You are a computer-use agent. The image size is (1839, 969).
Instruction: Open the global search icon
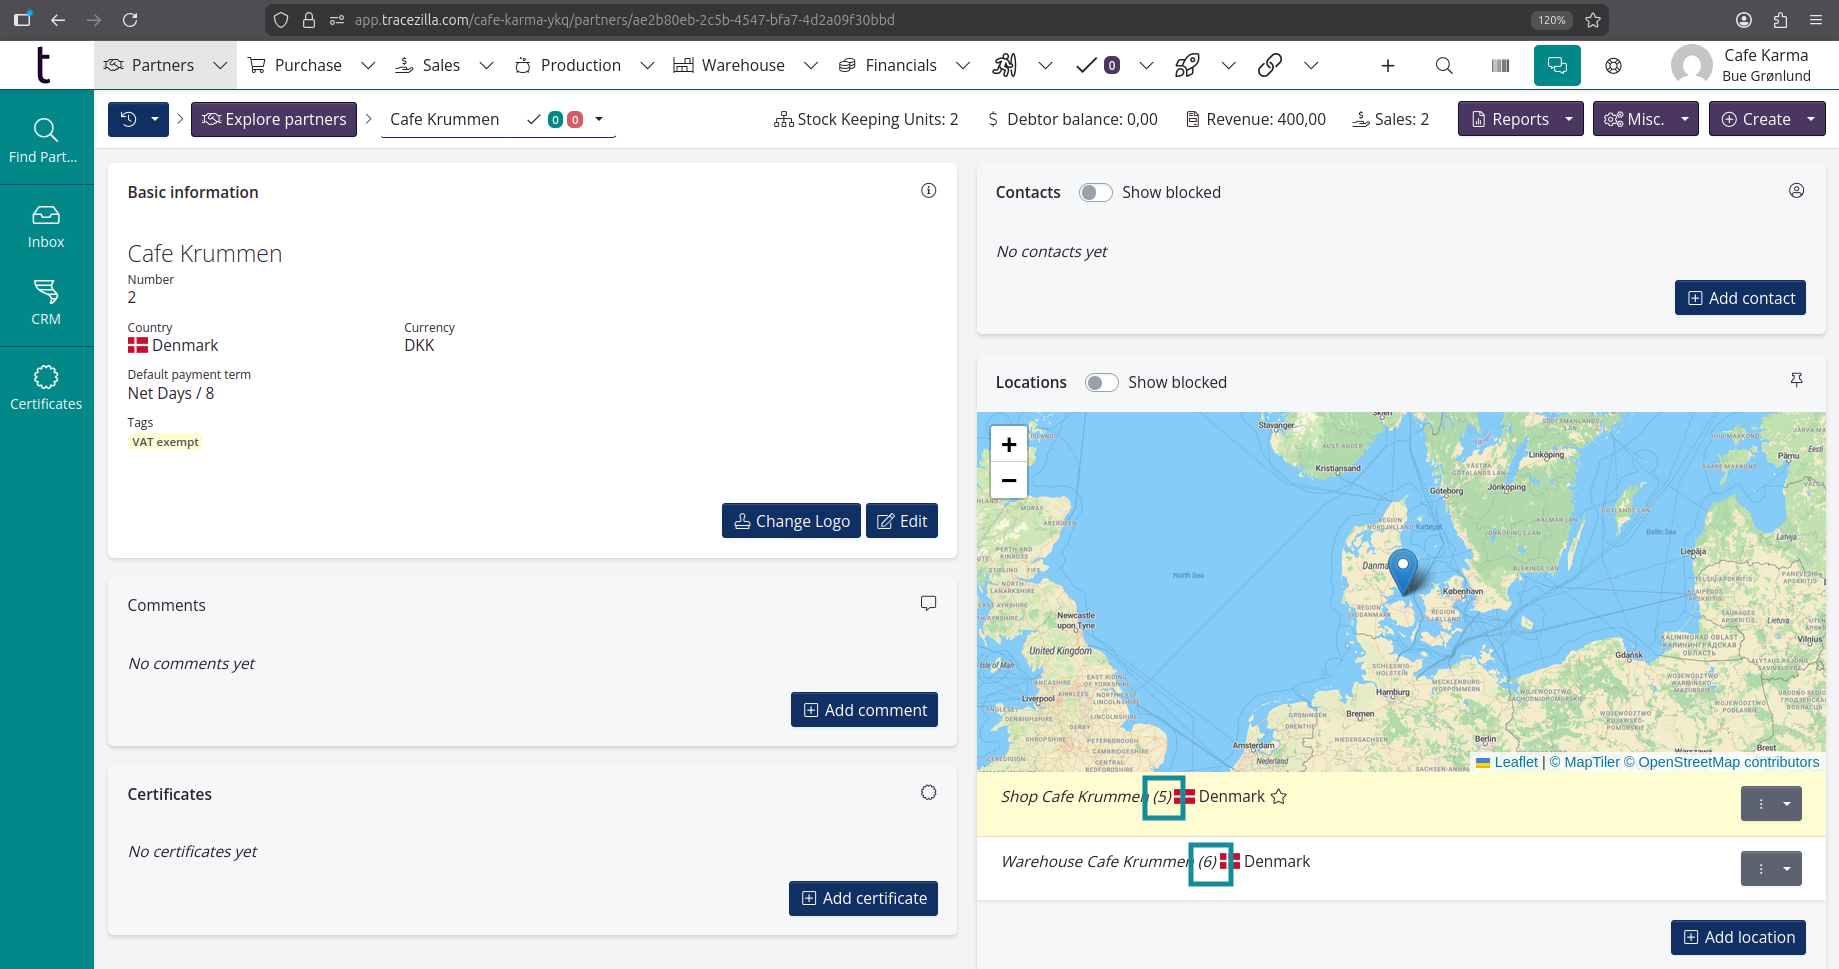click(1443, 65)
